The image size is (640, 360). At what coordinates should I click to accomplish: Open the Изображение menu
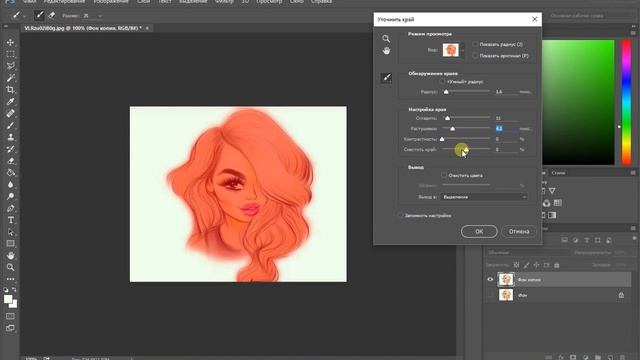(111, 2)
